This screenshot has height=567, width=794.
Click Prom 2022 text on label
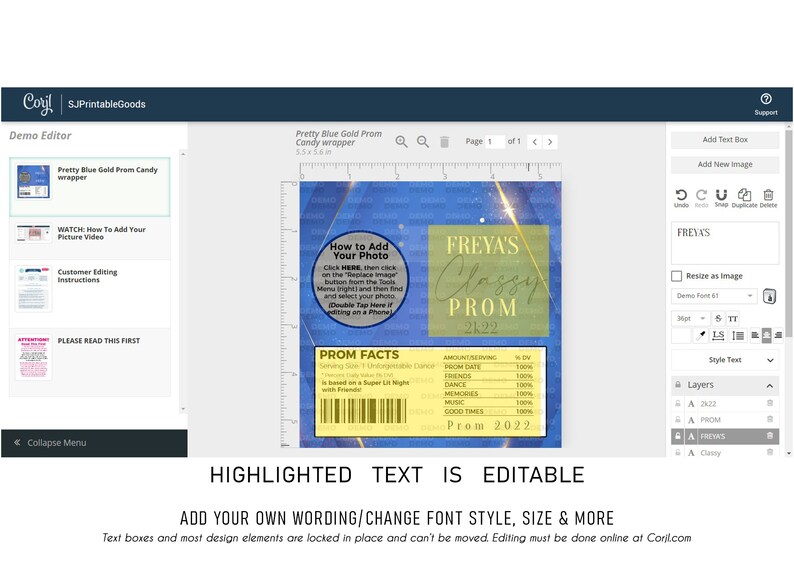(x=489, y=426)
